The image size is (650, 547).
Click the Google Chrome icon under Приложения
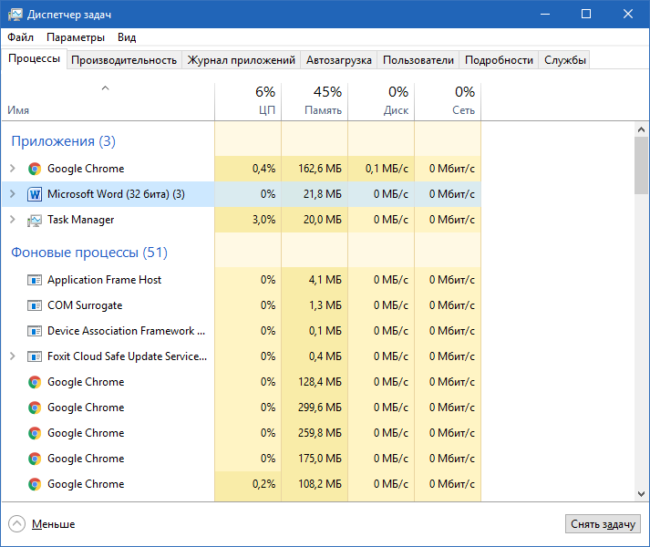click(x=34, y=169)
